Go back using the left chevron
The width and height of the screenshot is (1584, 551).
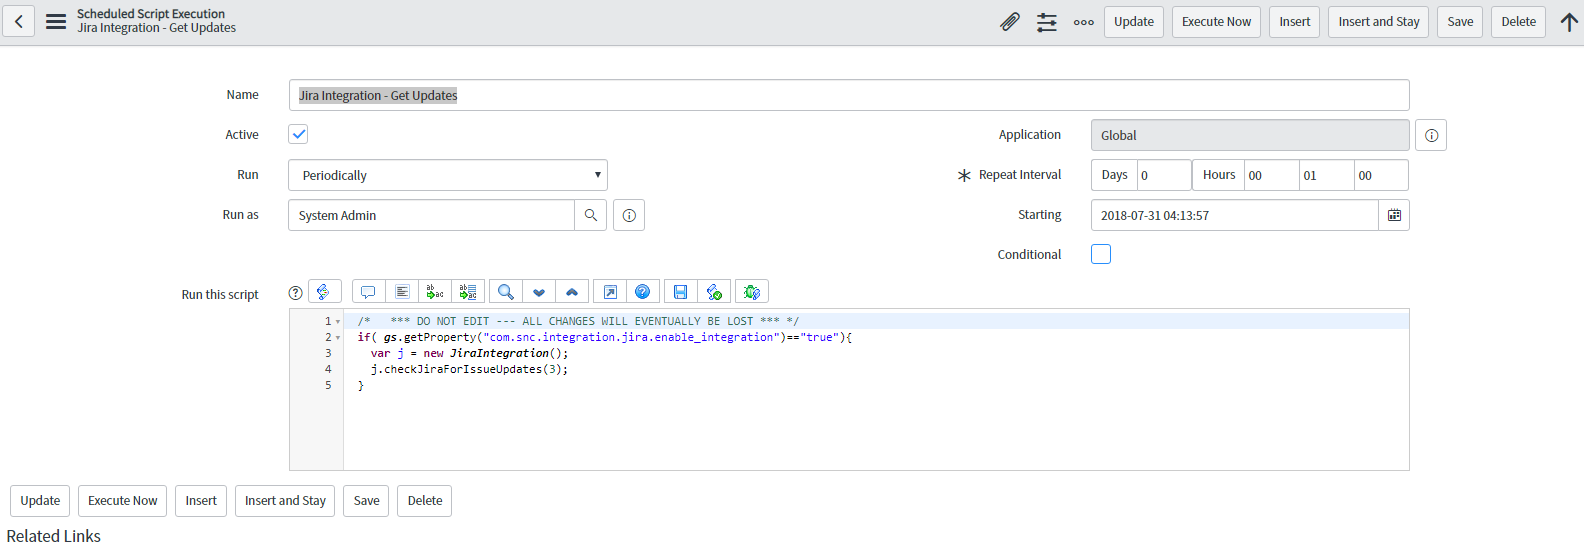(x=19, y=21)
